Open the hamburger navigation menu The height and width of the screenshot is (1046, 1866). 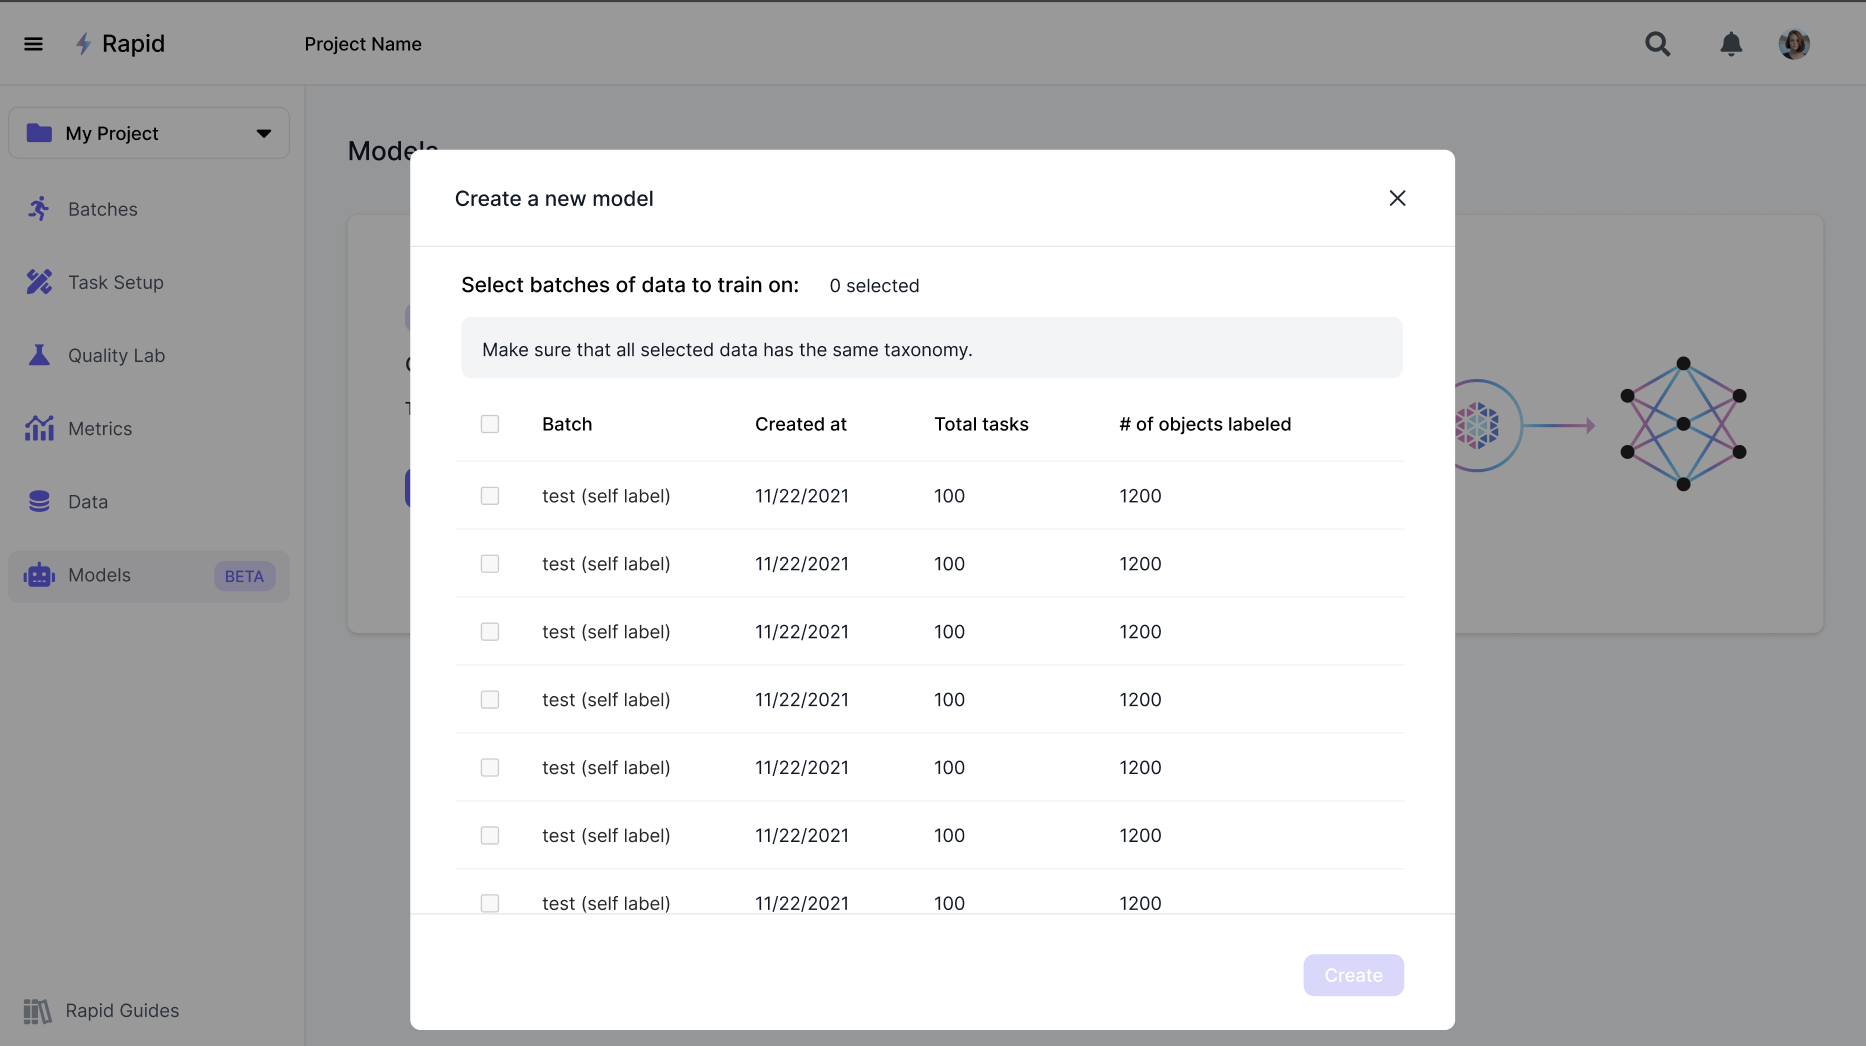pyautogui.click(x=33, y=44)
